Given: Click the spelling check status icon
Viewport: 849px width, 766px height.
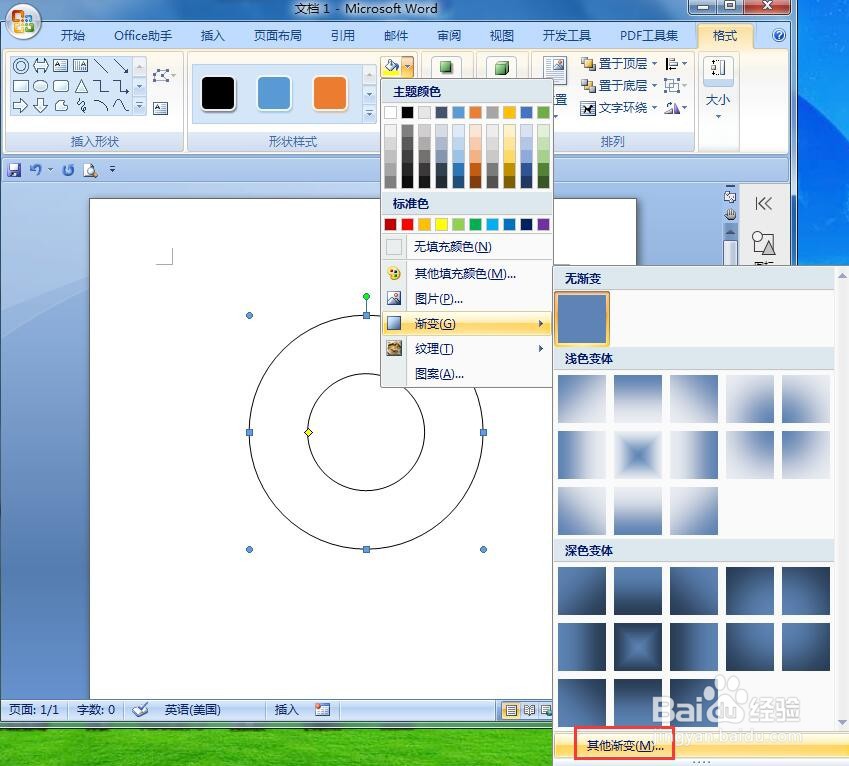Looking at the screenshot, I should (x=140, y=710).
